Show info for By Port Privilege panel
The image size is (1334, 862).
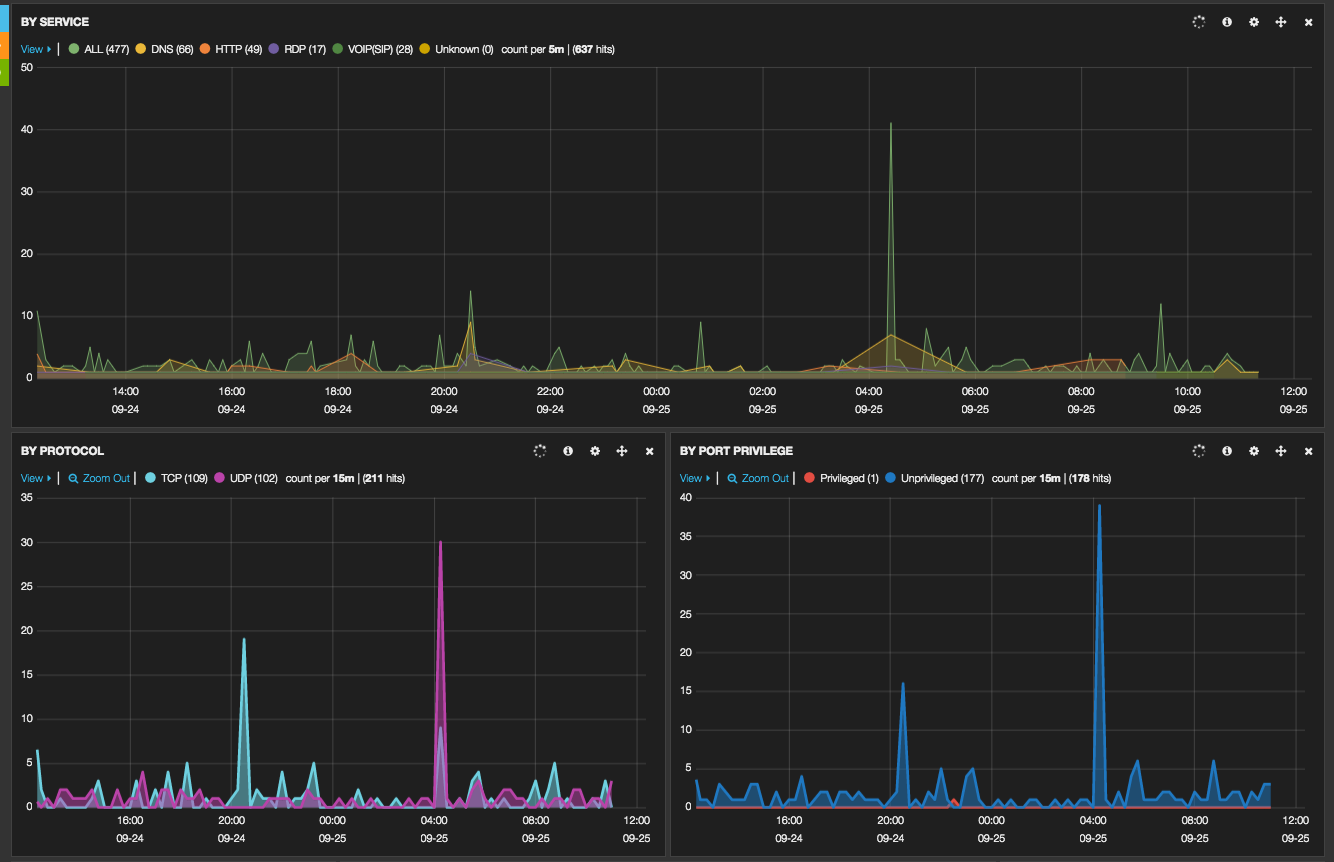click(1226, 451)
